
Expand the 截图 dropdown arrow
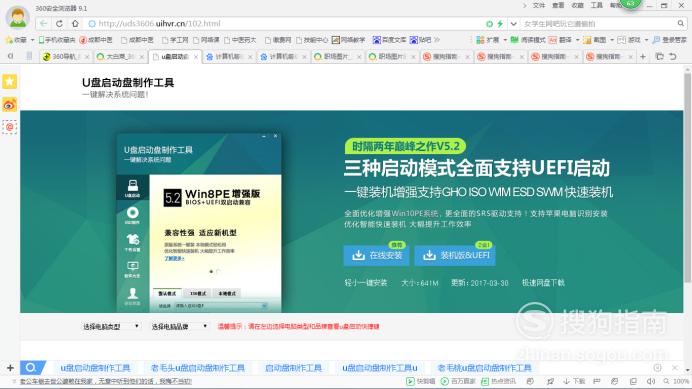[x=612, y=40]
